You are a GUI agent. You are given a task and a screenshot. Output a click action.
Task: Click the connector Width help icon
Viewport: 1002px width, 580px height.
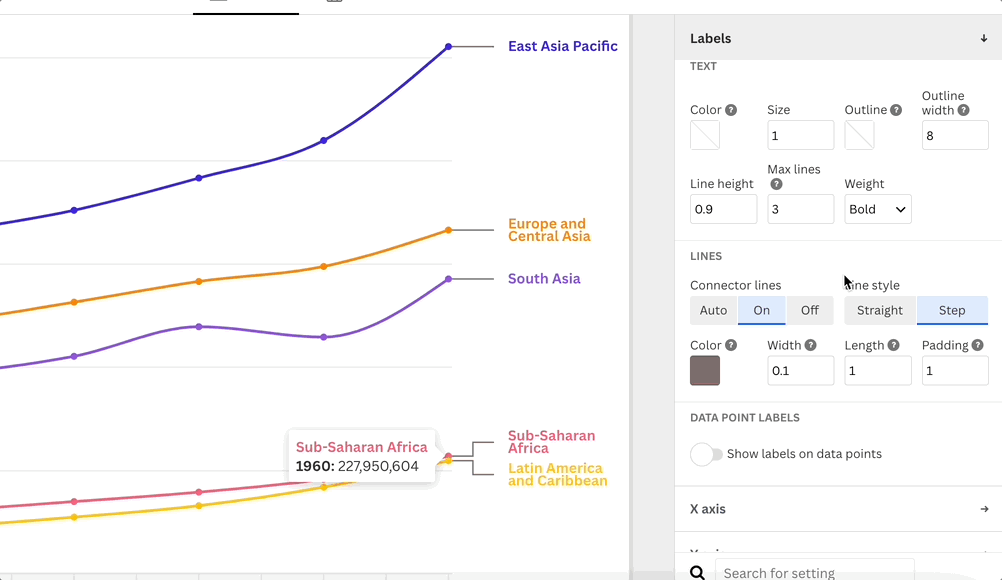810,345
